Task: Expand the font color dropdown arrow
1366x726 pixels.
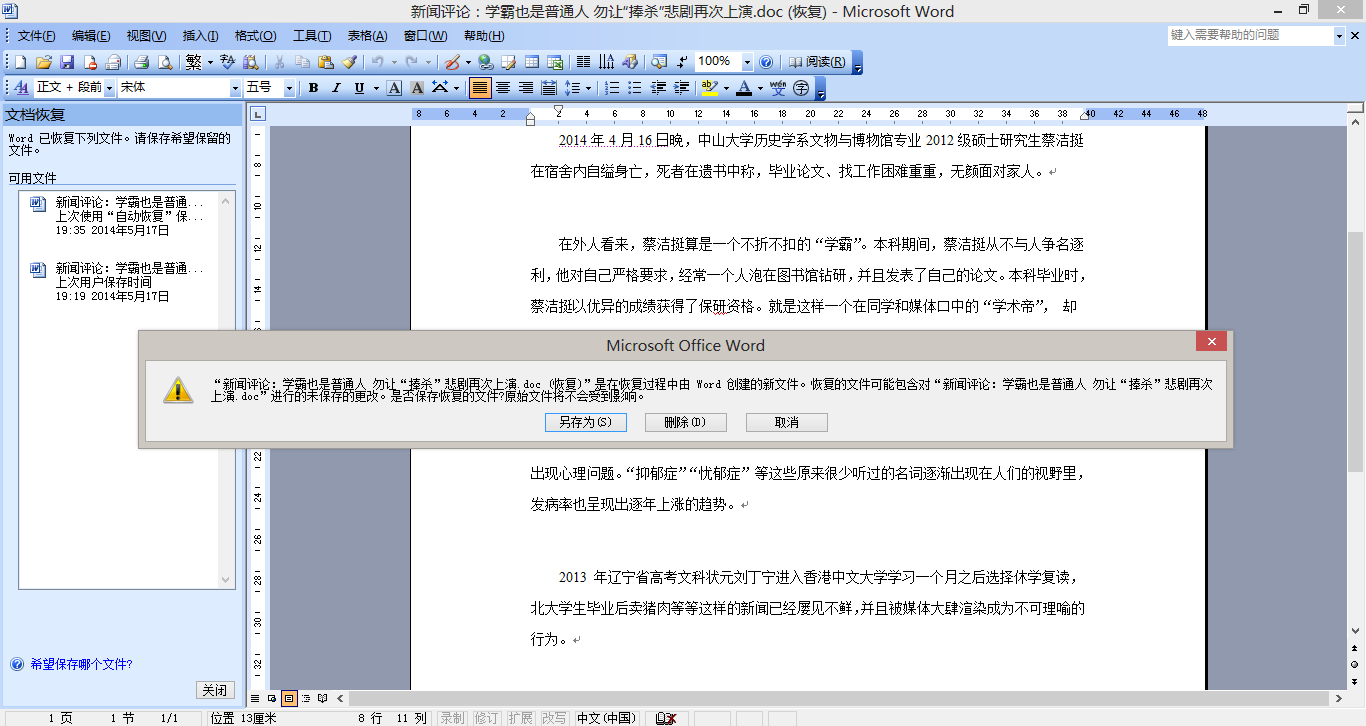Action: click(760, 88)
